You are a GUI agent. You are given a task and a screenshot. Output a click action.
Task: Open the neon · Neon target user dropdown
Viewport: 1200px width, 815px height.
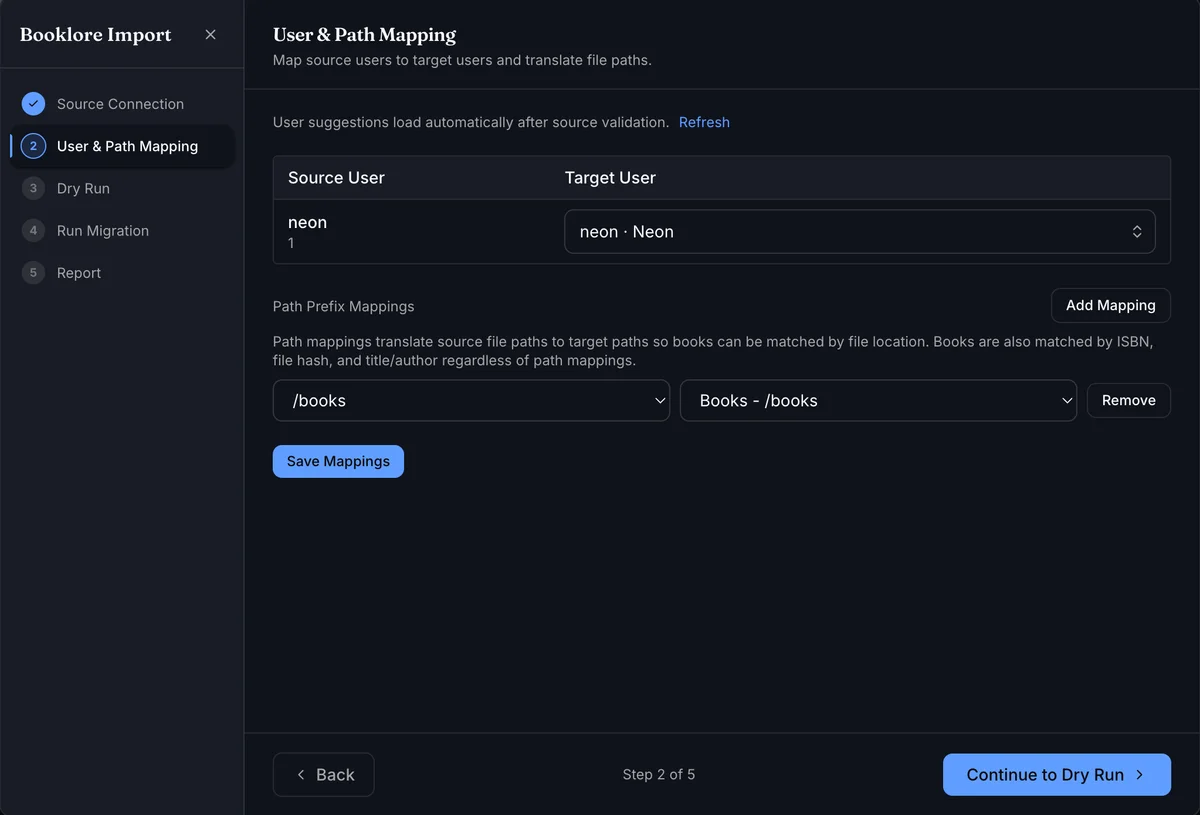[x=860, y=231]
